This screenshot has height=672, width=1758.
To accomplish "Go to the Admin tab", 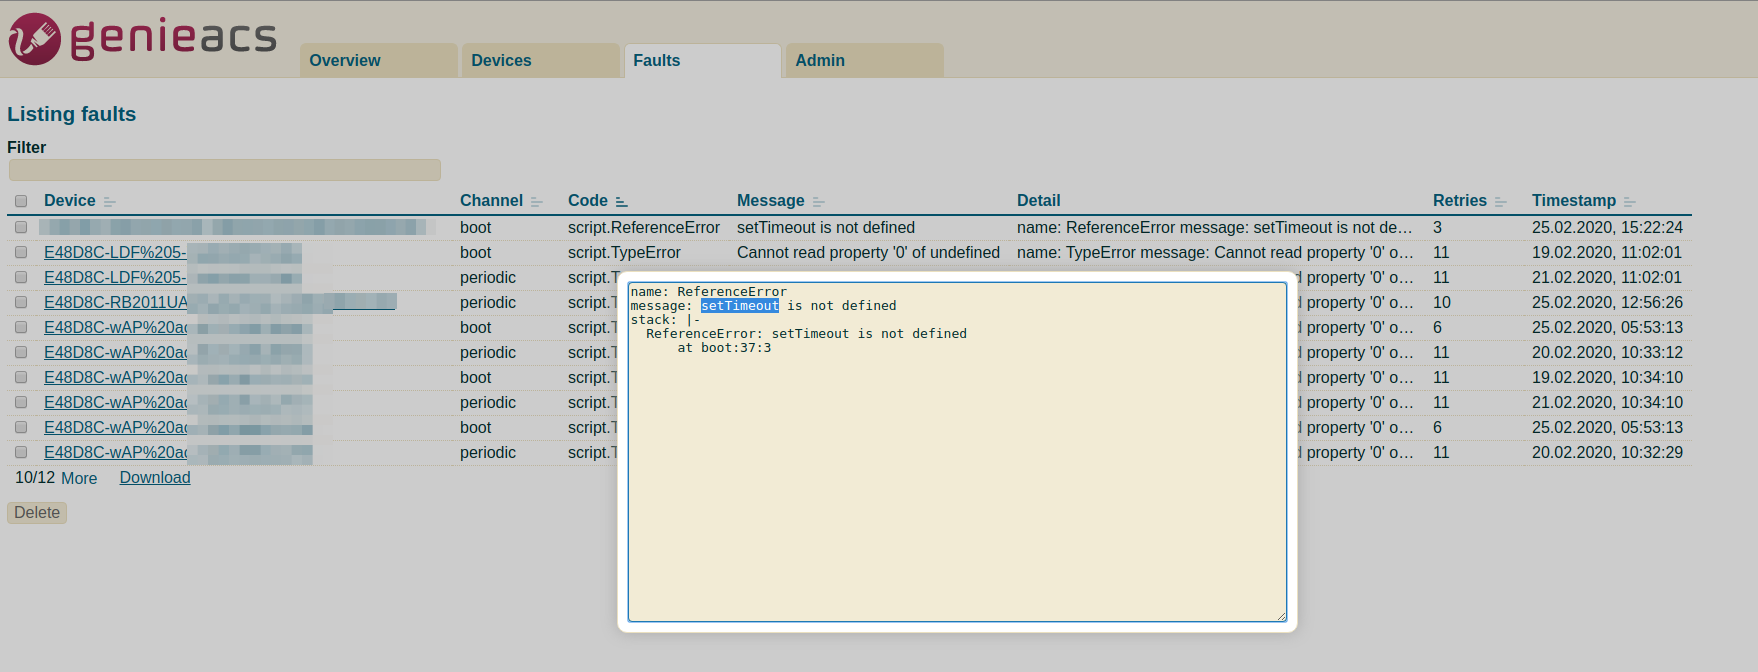I will point(820,61).
